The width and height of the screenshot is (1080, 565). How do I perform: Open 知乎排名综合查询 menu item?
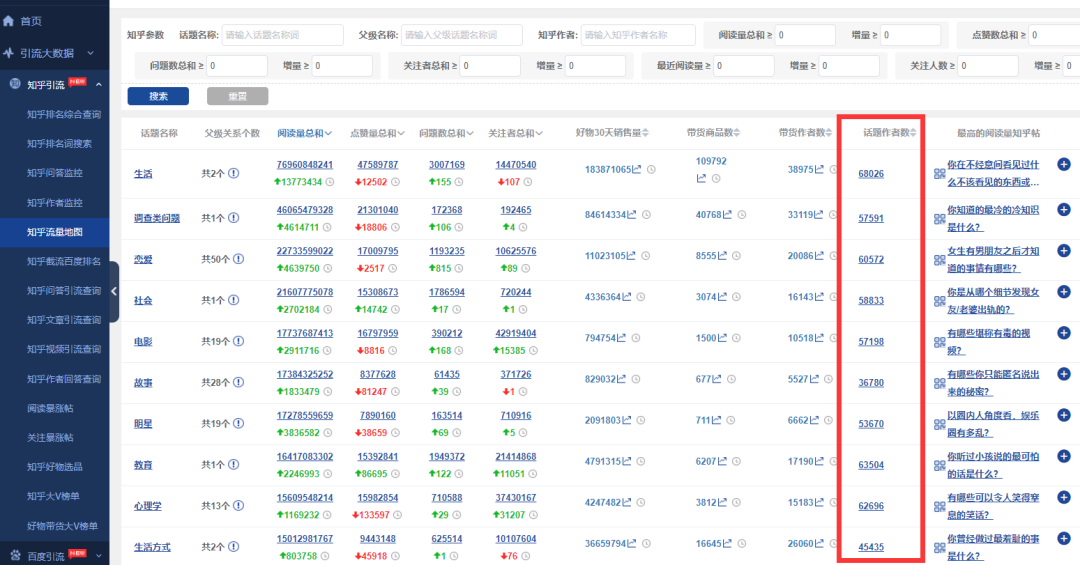tap(64, 114)
